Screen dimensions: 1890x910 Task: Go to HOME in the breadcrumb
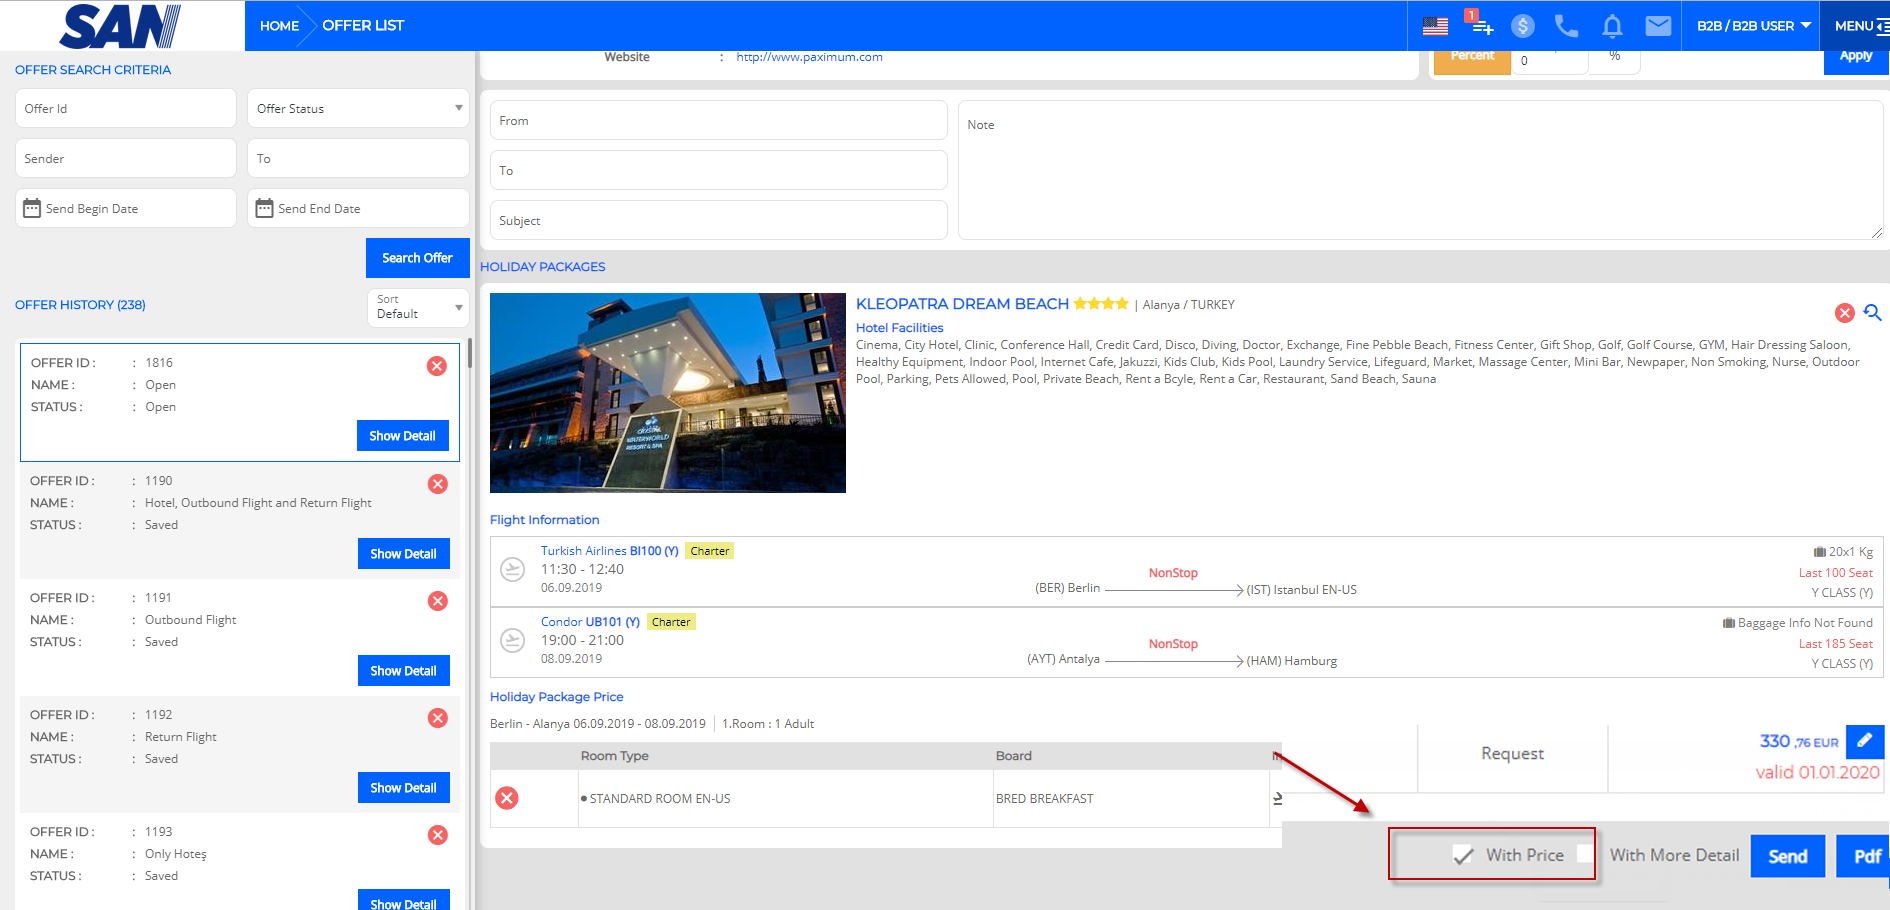click(279, 26)
